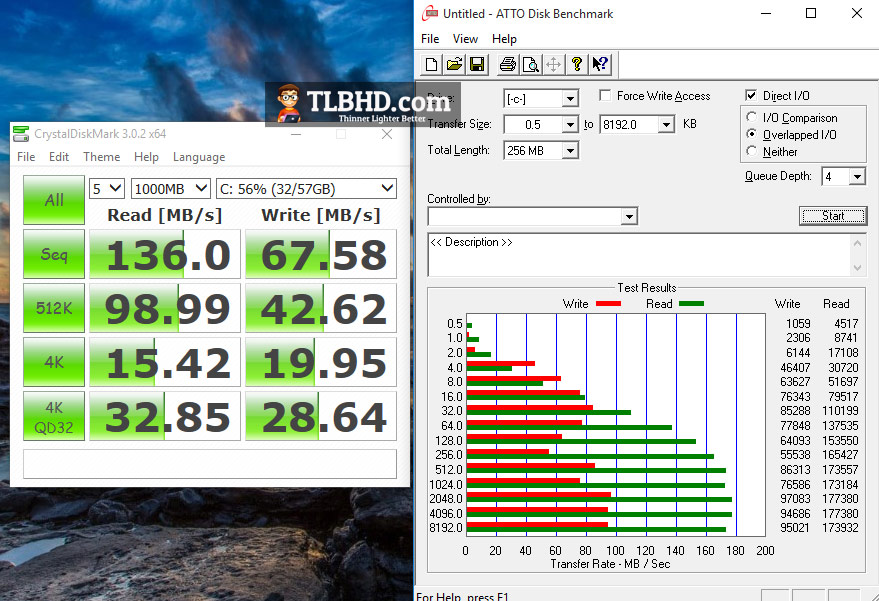Maximize the ATTO Disk Benchmark window
Screen dimensions: 879x601
811,13
